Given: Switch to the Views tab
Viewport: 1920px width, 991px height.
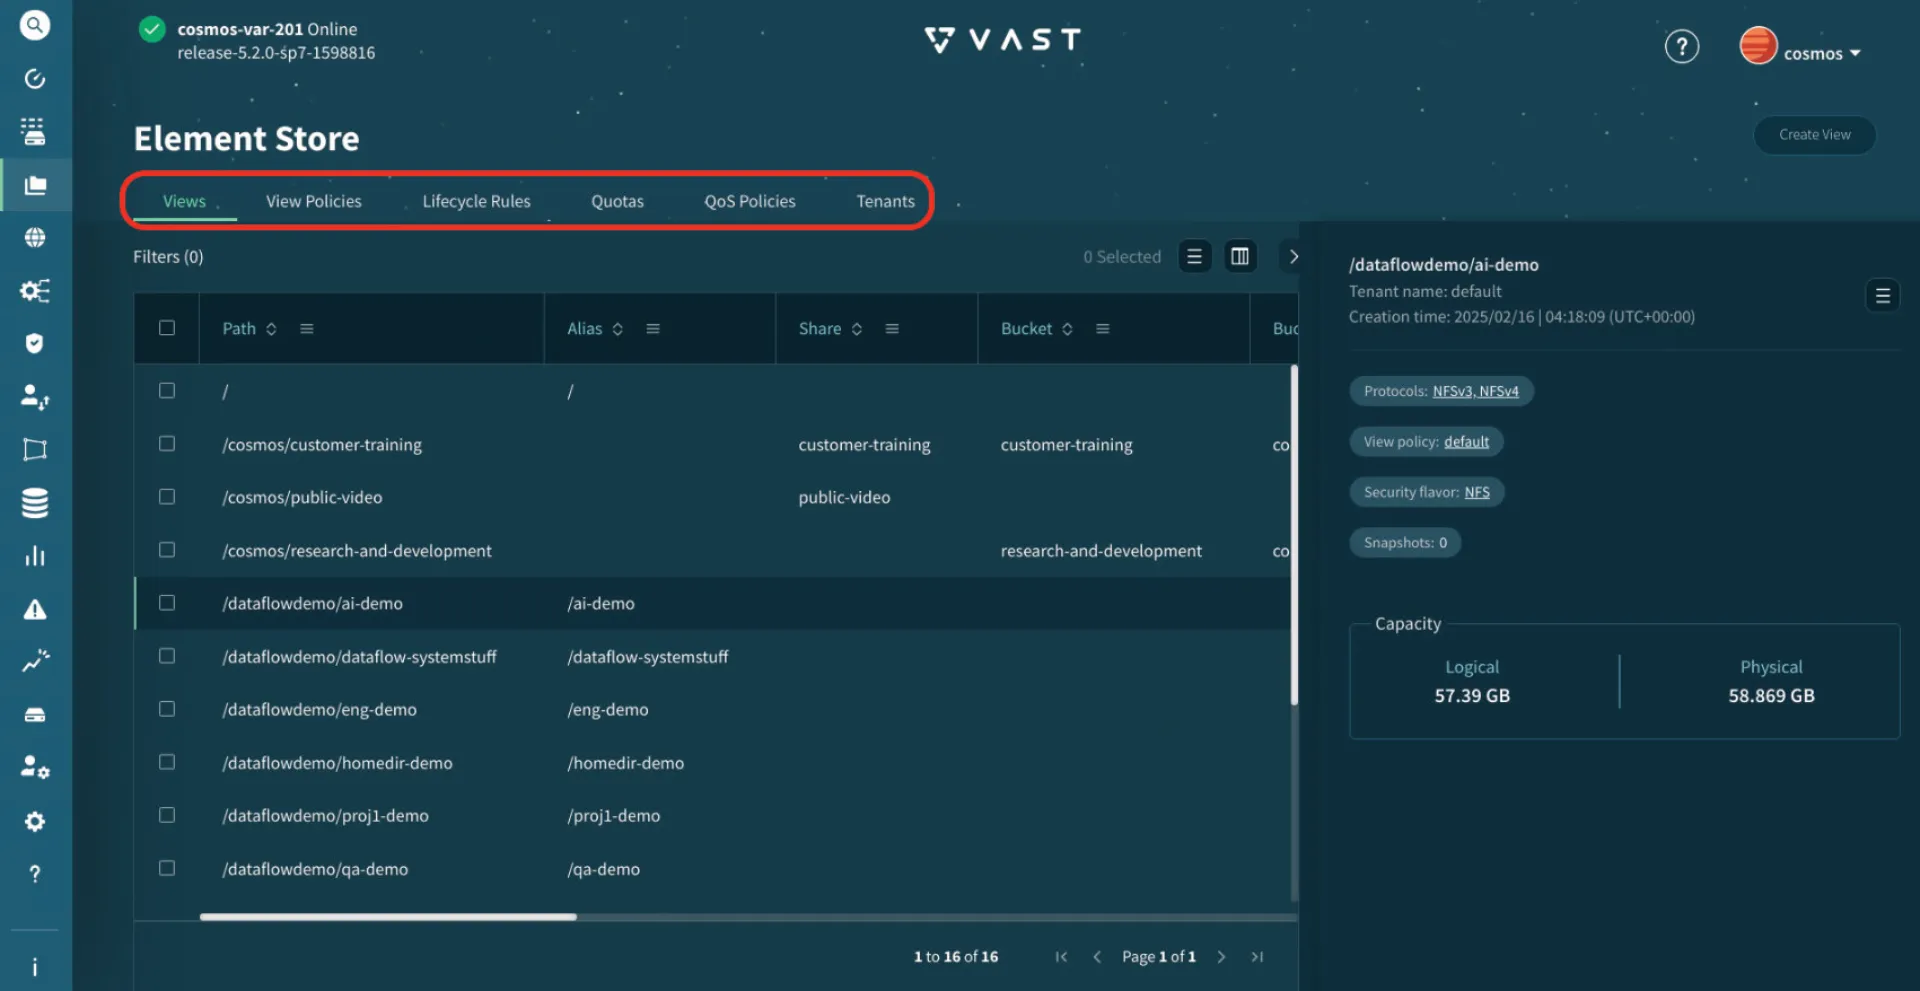Looking at the screenshot, I should point(185,201).
